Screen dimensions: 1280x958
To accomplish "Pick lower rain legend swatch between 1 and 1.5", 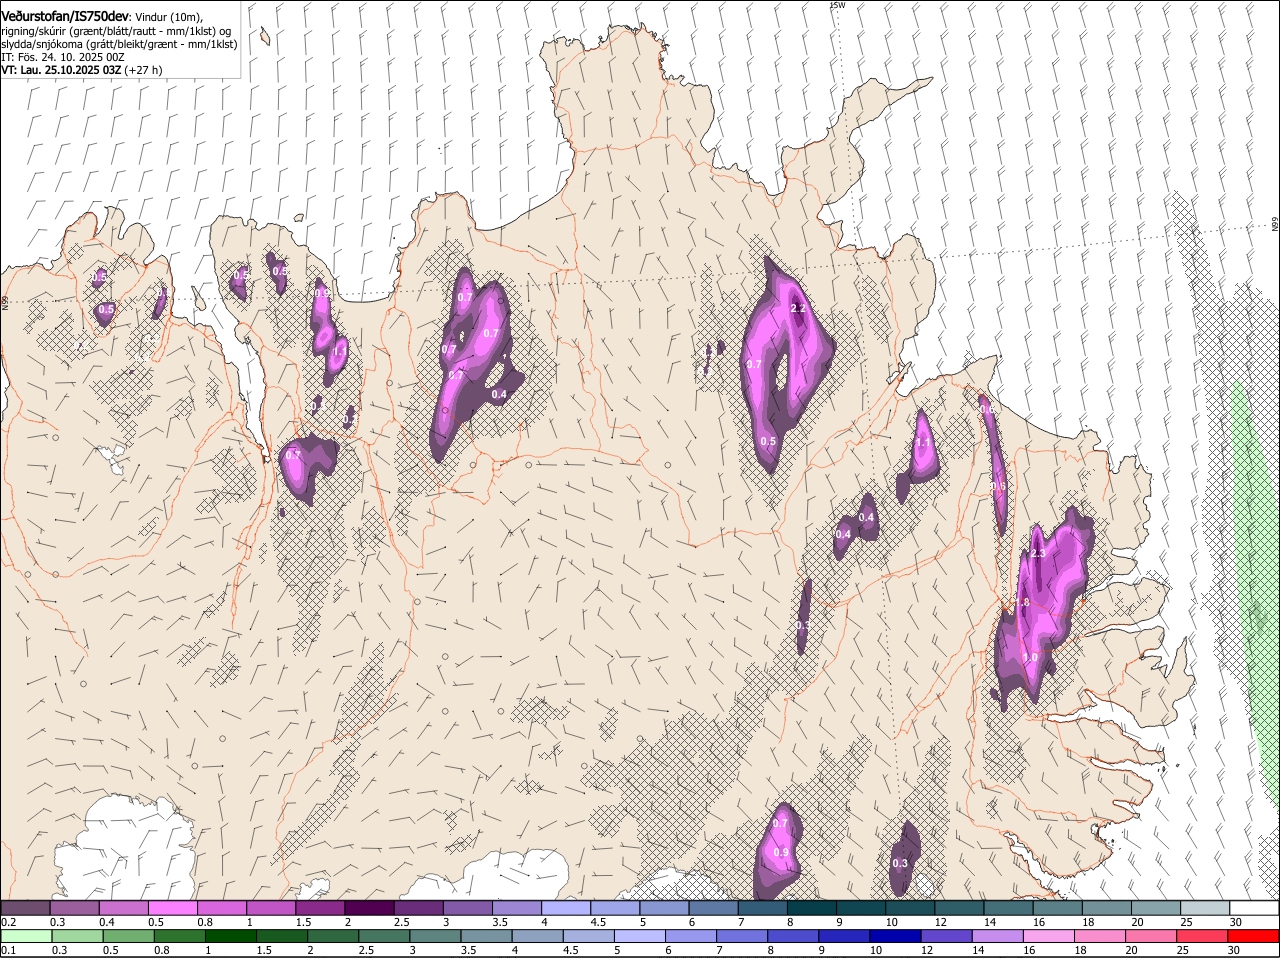I will (x=230, y=936).
